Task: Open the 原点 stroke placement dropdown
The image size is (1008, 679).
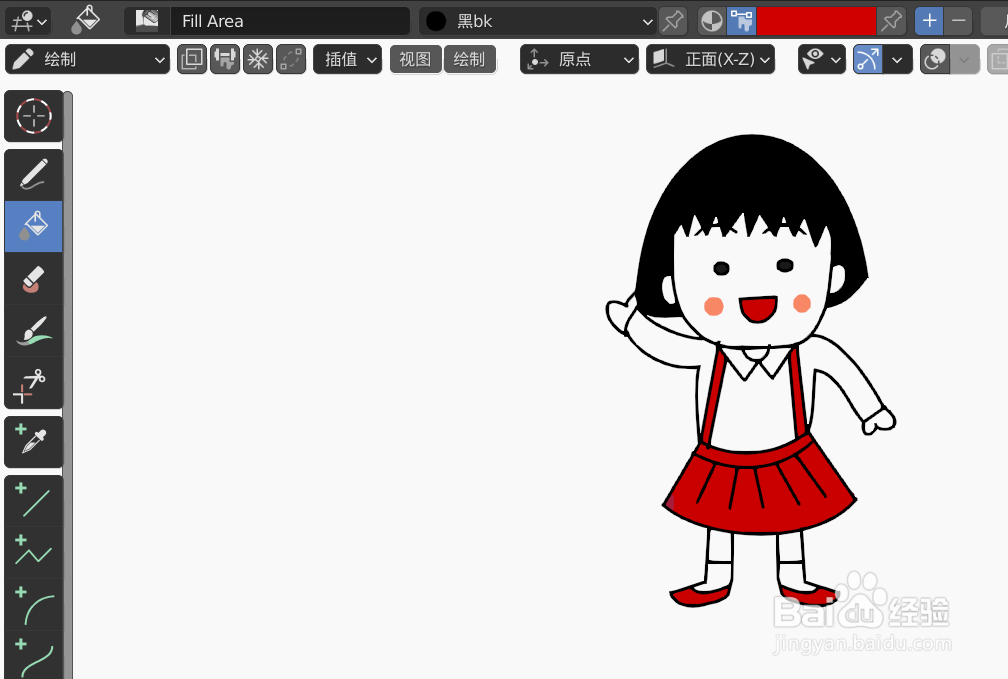Action: point(579,59)
